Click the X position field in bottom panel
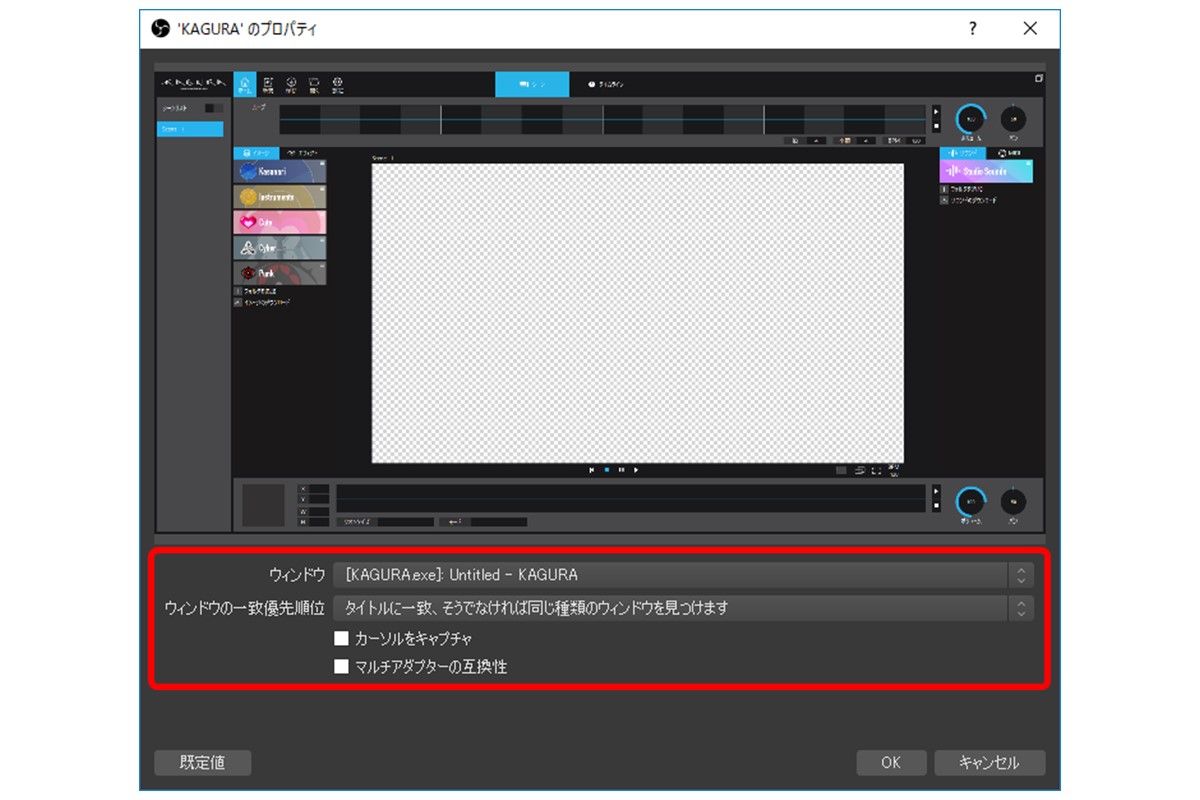The height and width of the screenshot is (800, 1200). (x=319, y=489)
